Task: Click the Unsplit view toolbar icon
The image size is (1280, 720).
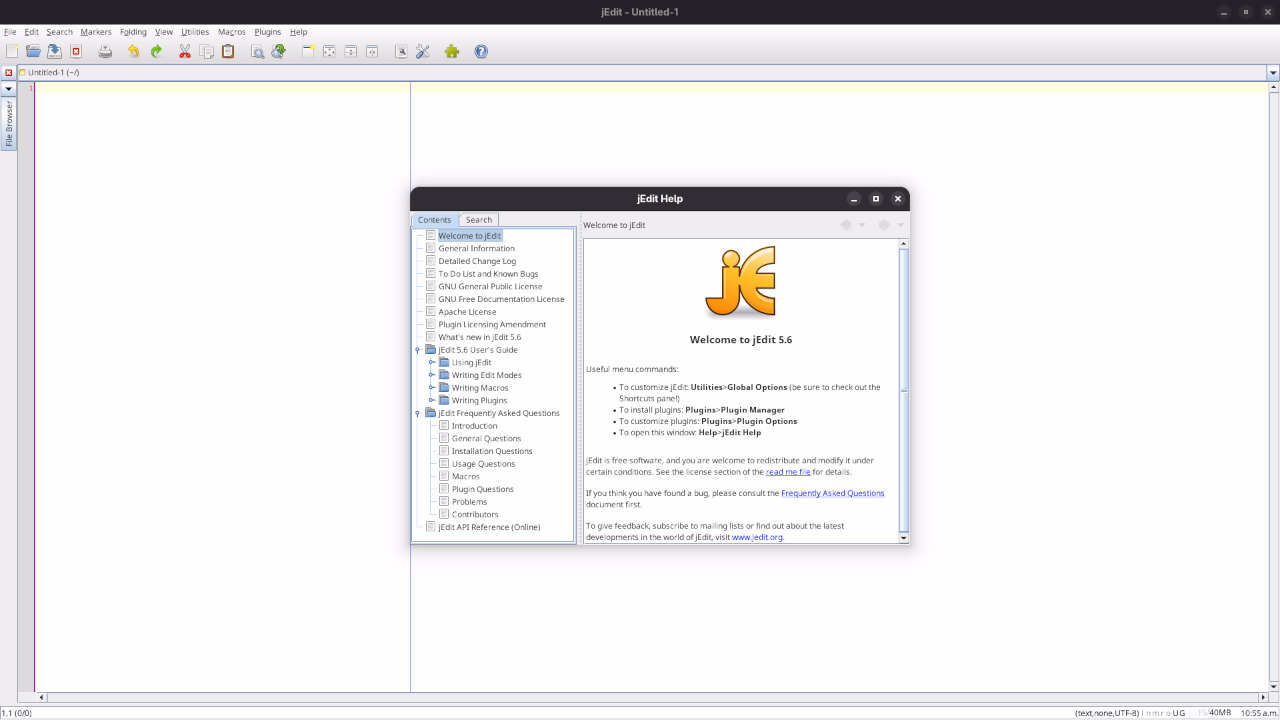Action: pos(329,51)
